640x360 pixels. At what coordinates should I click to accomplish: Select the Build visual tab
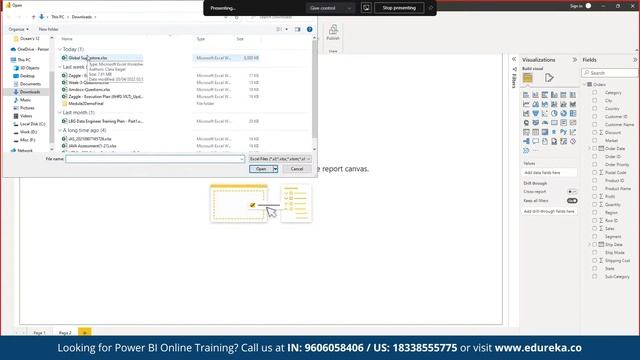[x=528, y=78]
